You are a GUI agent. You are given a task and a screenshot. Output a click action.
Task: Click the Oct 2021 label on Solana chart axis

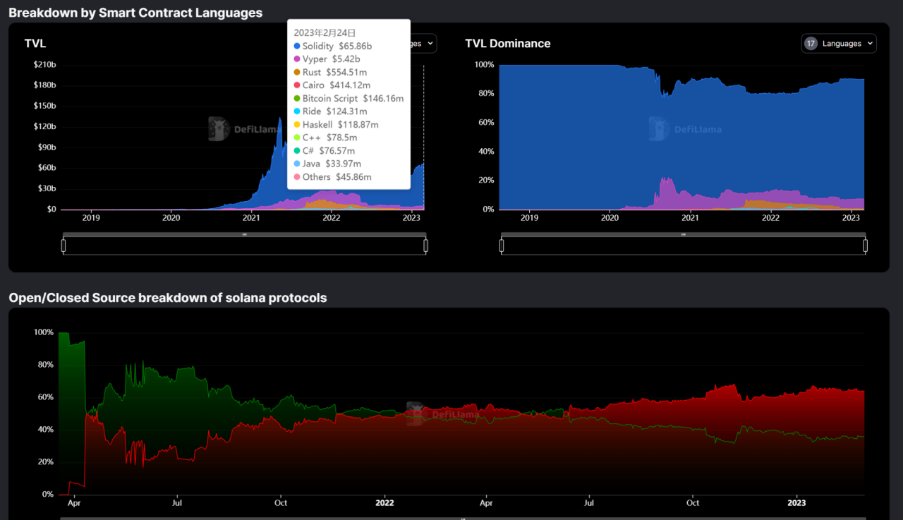tap(280, 503)
